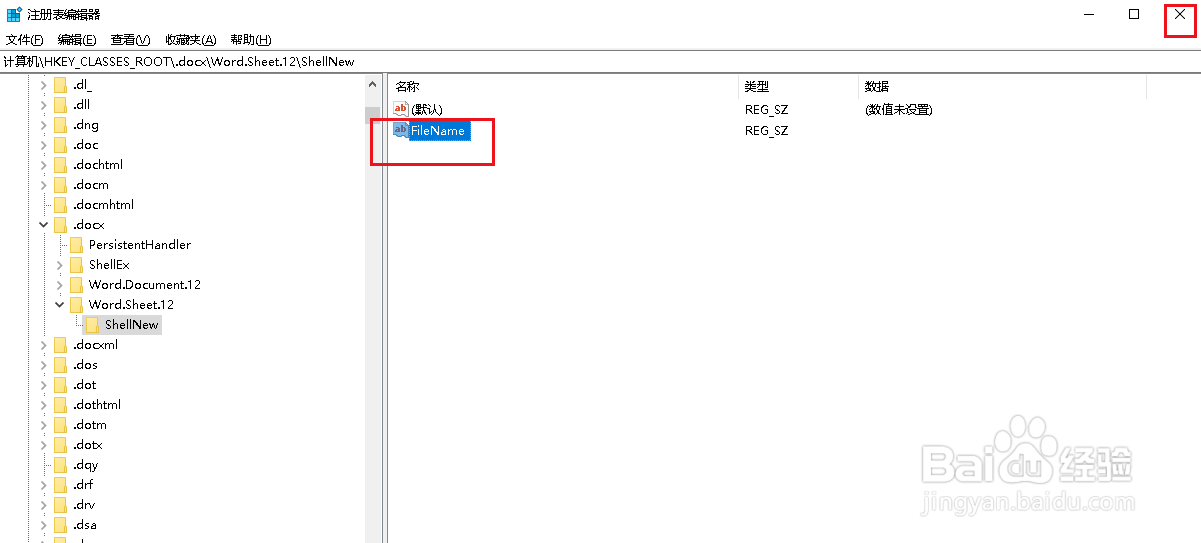Select the .dotm folder icon
The width and height of the screenshot is (1201, 543).
point(60,425)
